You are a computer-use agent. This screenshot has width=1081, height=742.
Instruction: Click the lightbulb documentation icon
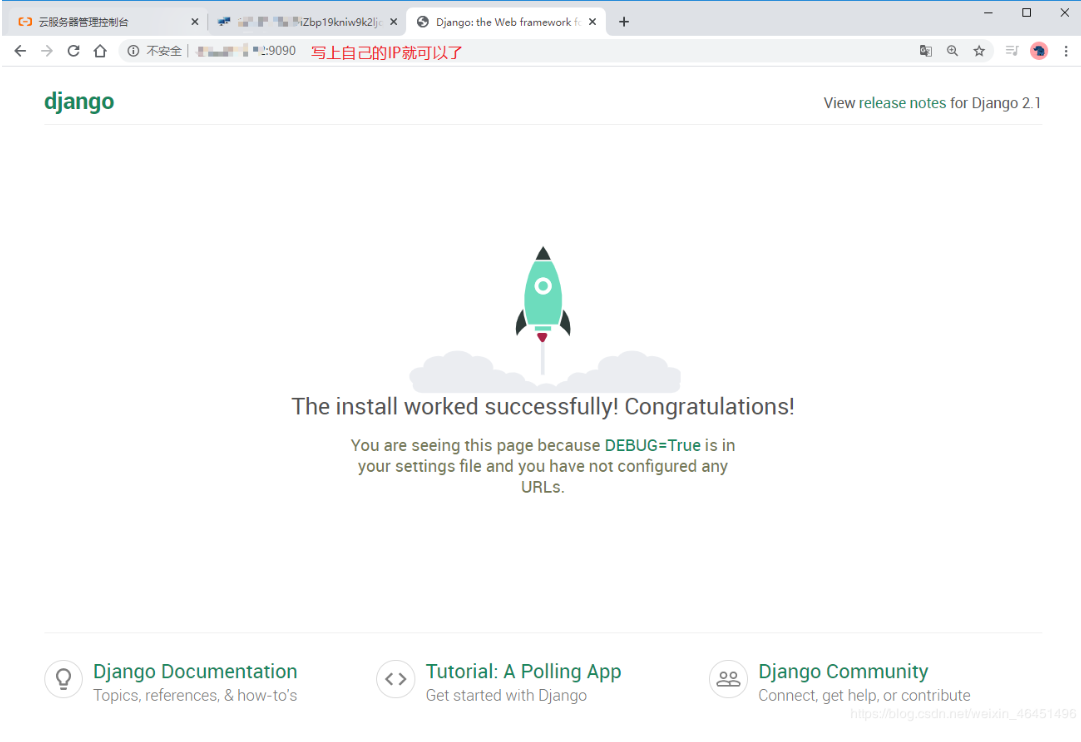click(x=63, y=679)
